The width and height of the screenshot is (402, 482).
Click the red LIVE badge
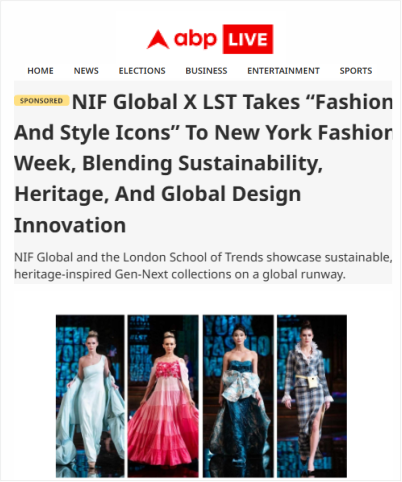pos(248,39)
